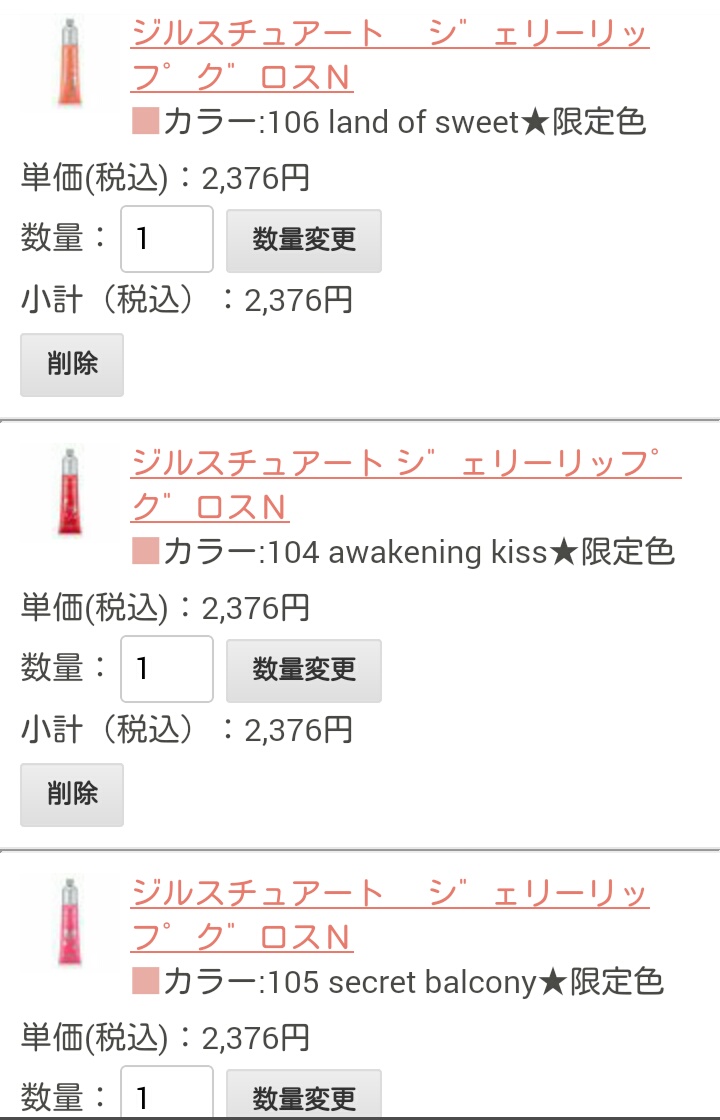This screenshot has width=720, height=1120.
Task: Open product link for 104 awakening kiss
Action: pos(406,485)
